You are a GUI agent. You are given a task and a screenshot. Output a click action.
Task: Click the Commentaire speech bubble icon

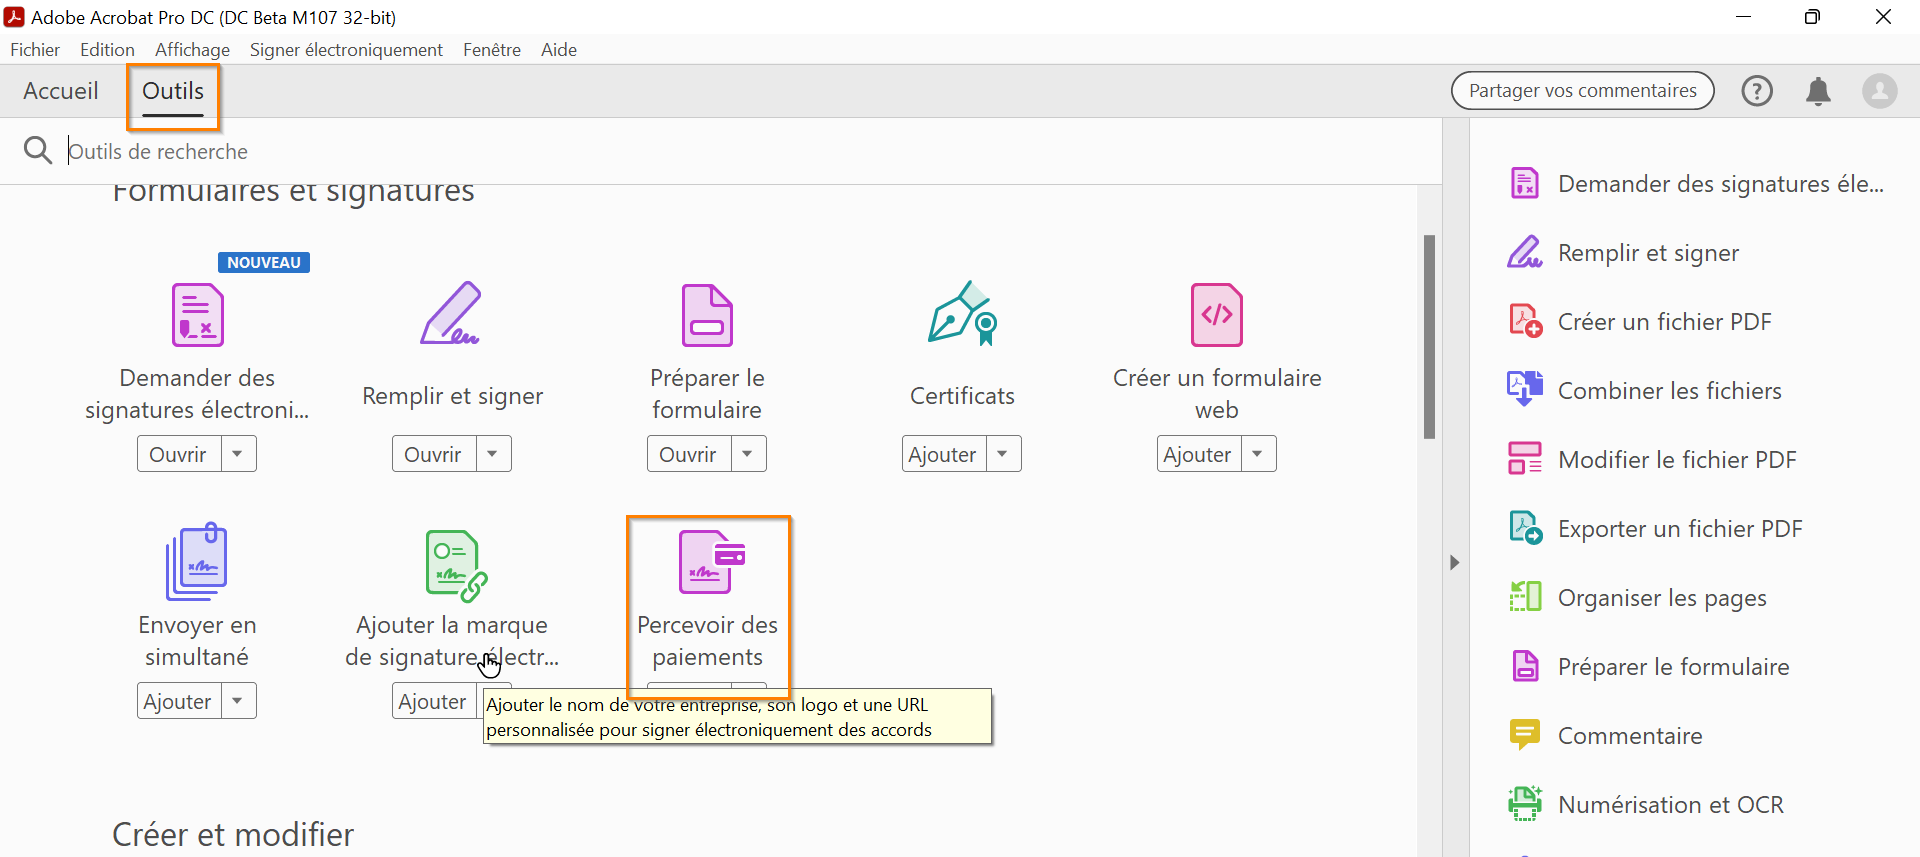click(1525, 735)
